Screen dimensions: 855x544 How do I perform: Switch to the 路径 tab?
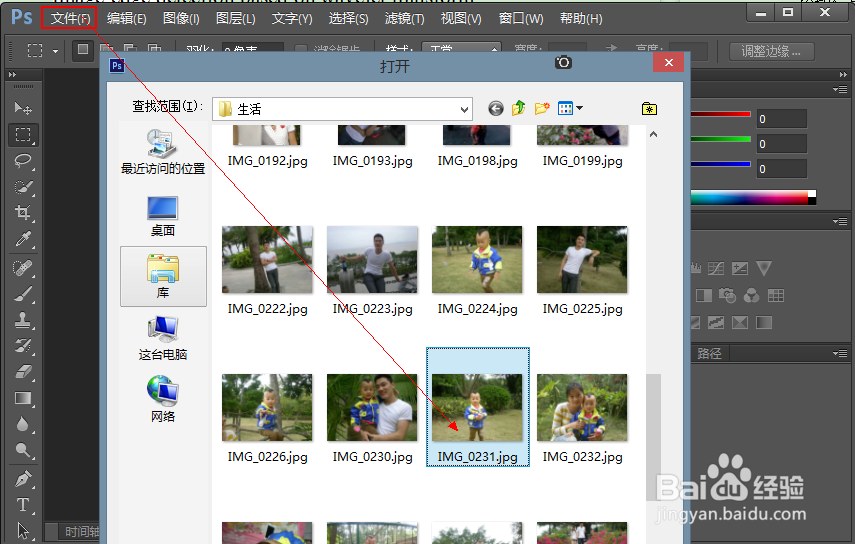tap(709, 353)
